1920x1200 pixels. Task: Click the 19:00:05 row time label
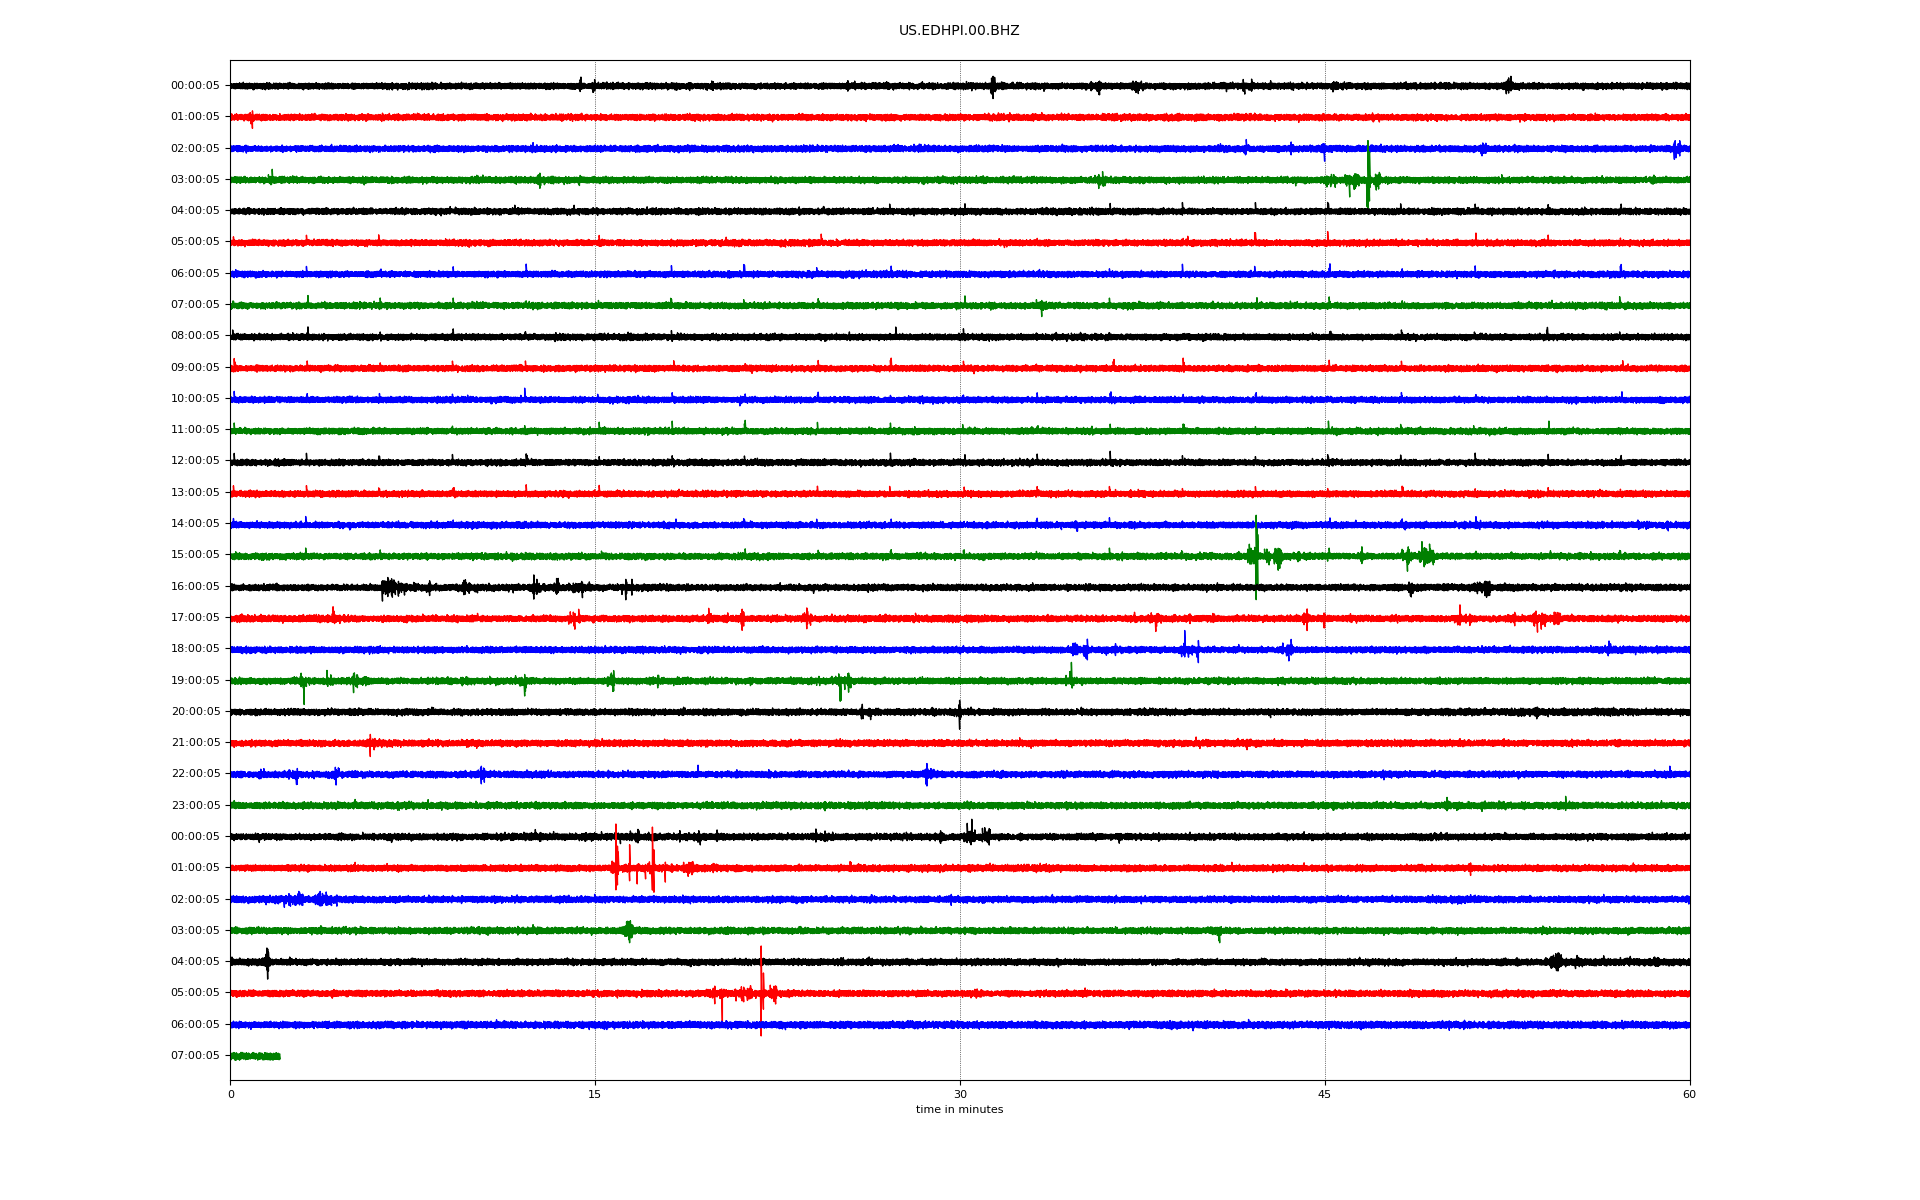[x=195, y=680]
